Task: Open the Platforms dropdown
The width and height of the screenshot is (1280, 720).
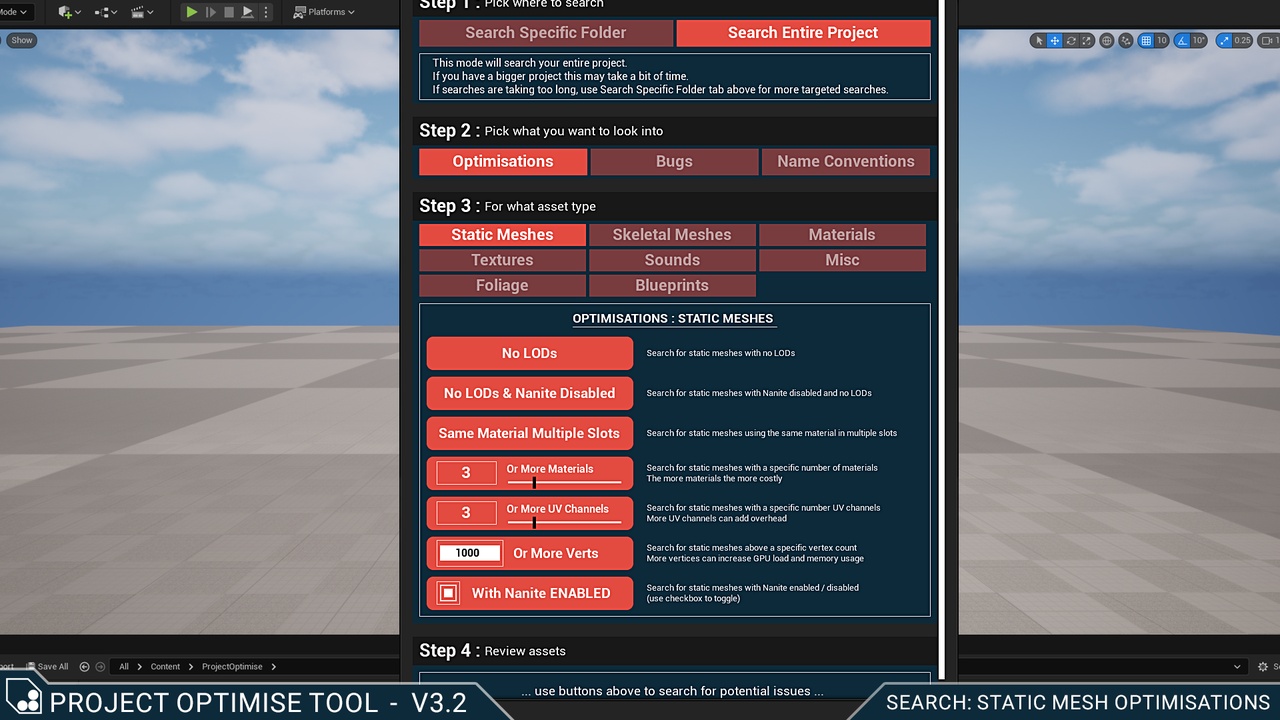Action: [x=324, y=12]
